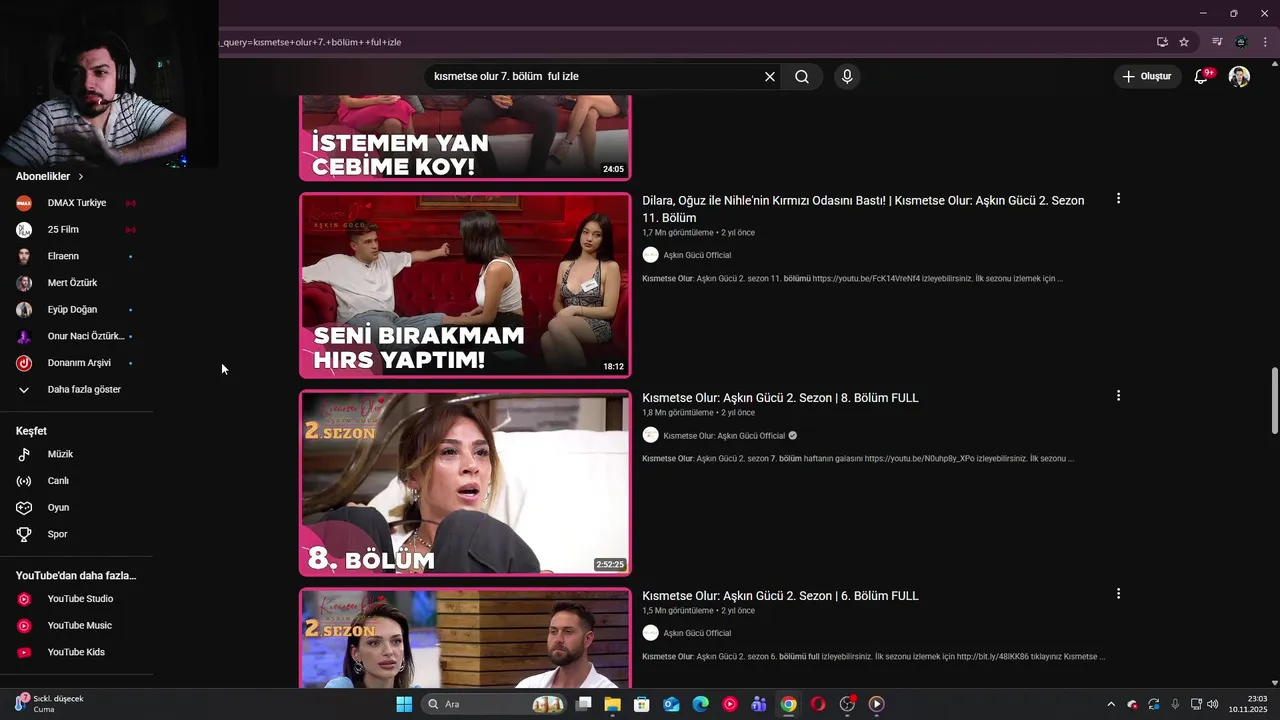Click the tray microphone icon
Viewport: 1280px width, 720px height.
point(1175,704)
